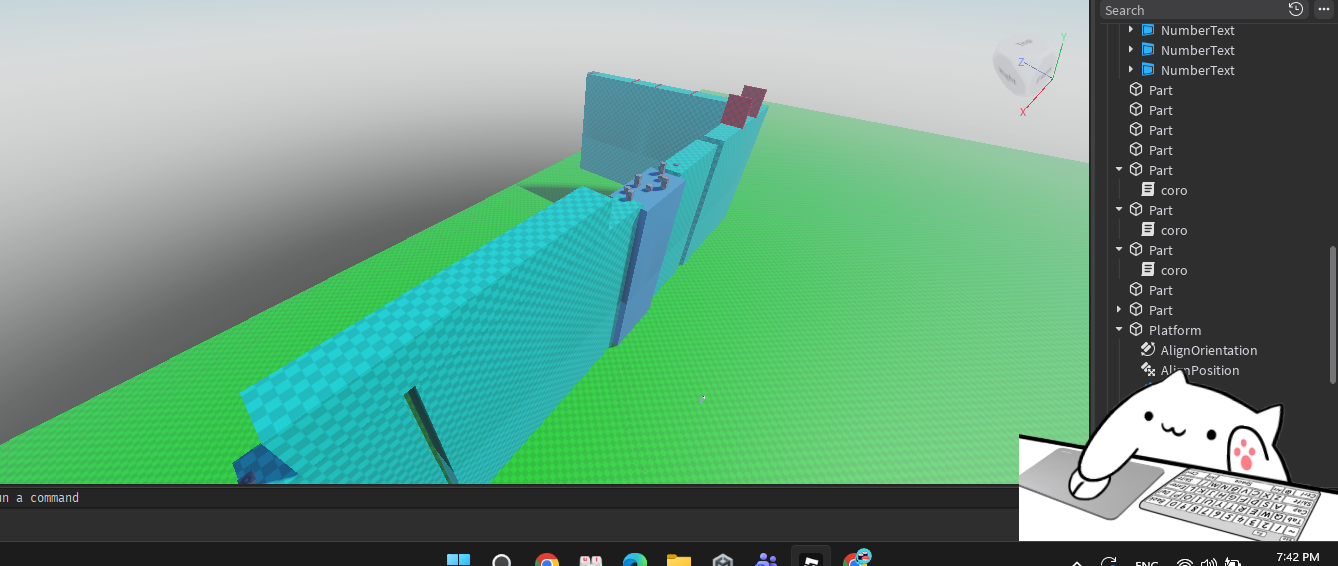This screenshot has width=1338, height=566.
Task: Click the Explorer Search input field
Action: click(x=1190, y=10)
